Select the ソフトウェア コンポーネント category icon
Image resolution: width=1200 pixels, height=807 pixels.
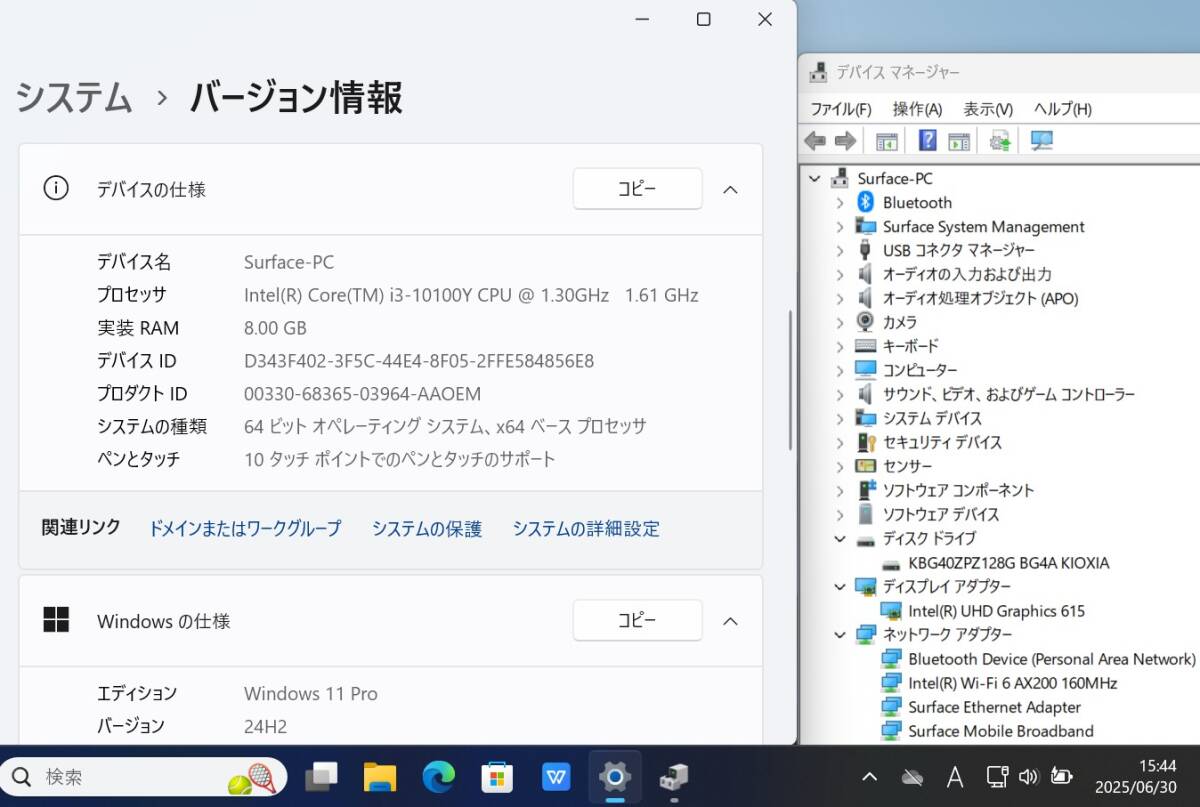[866, 491]
